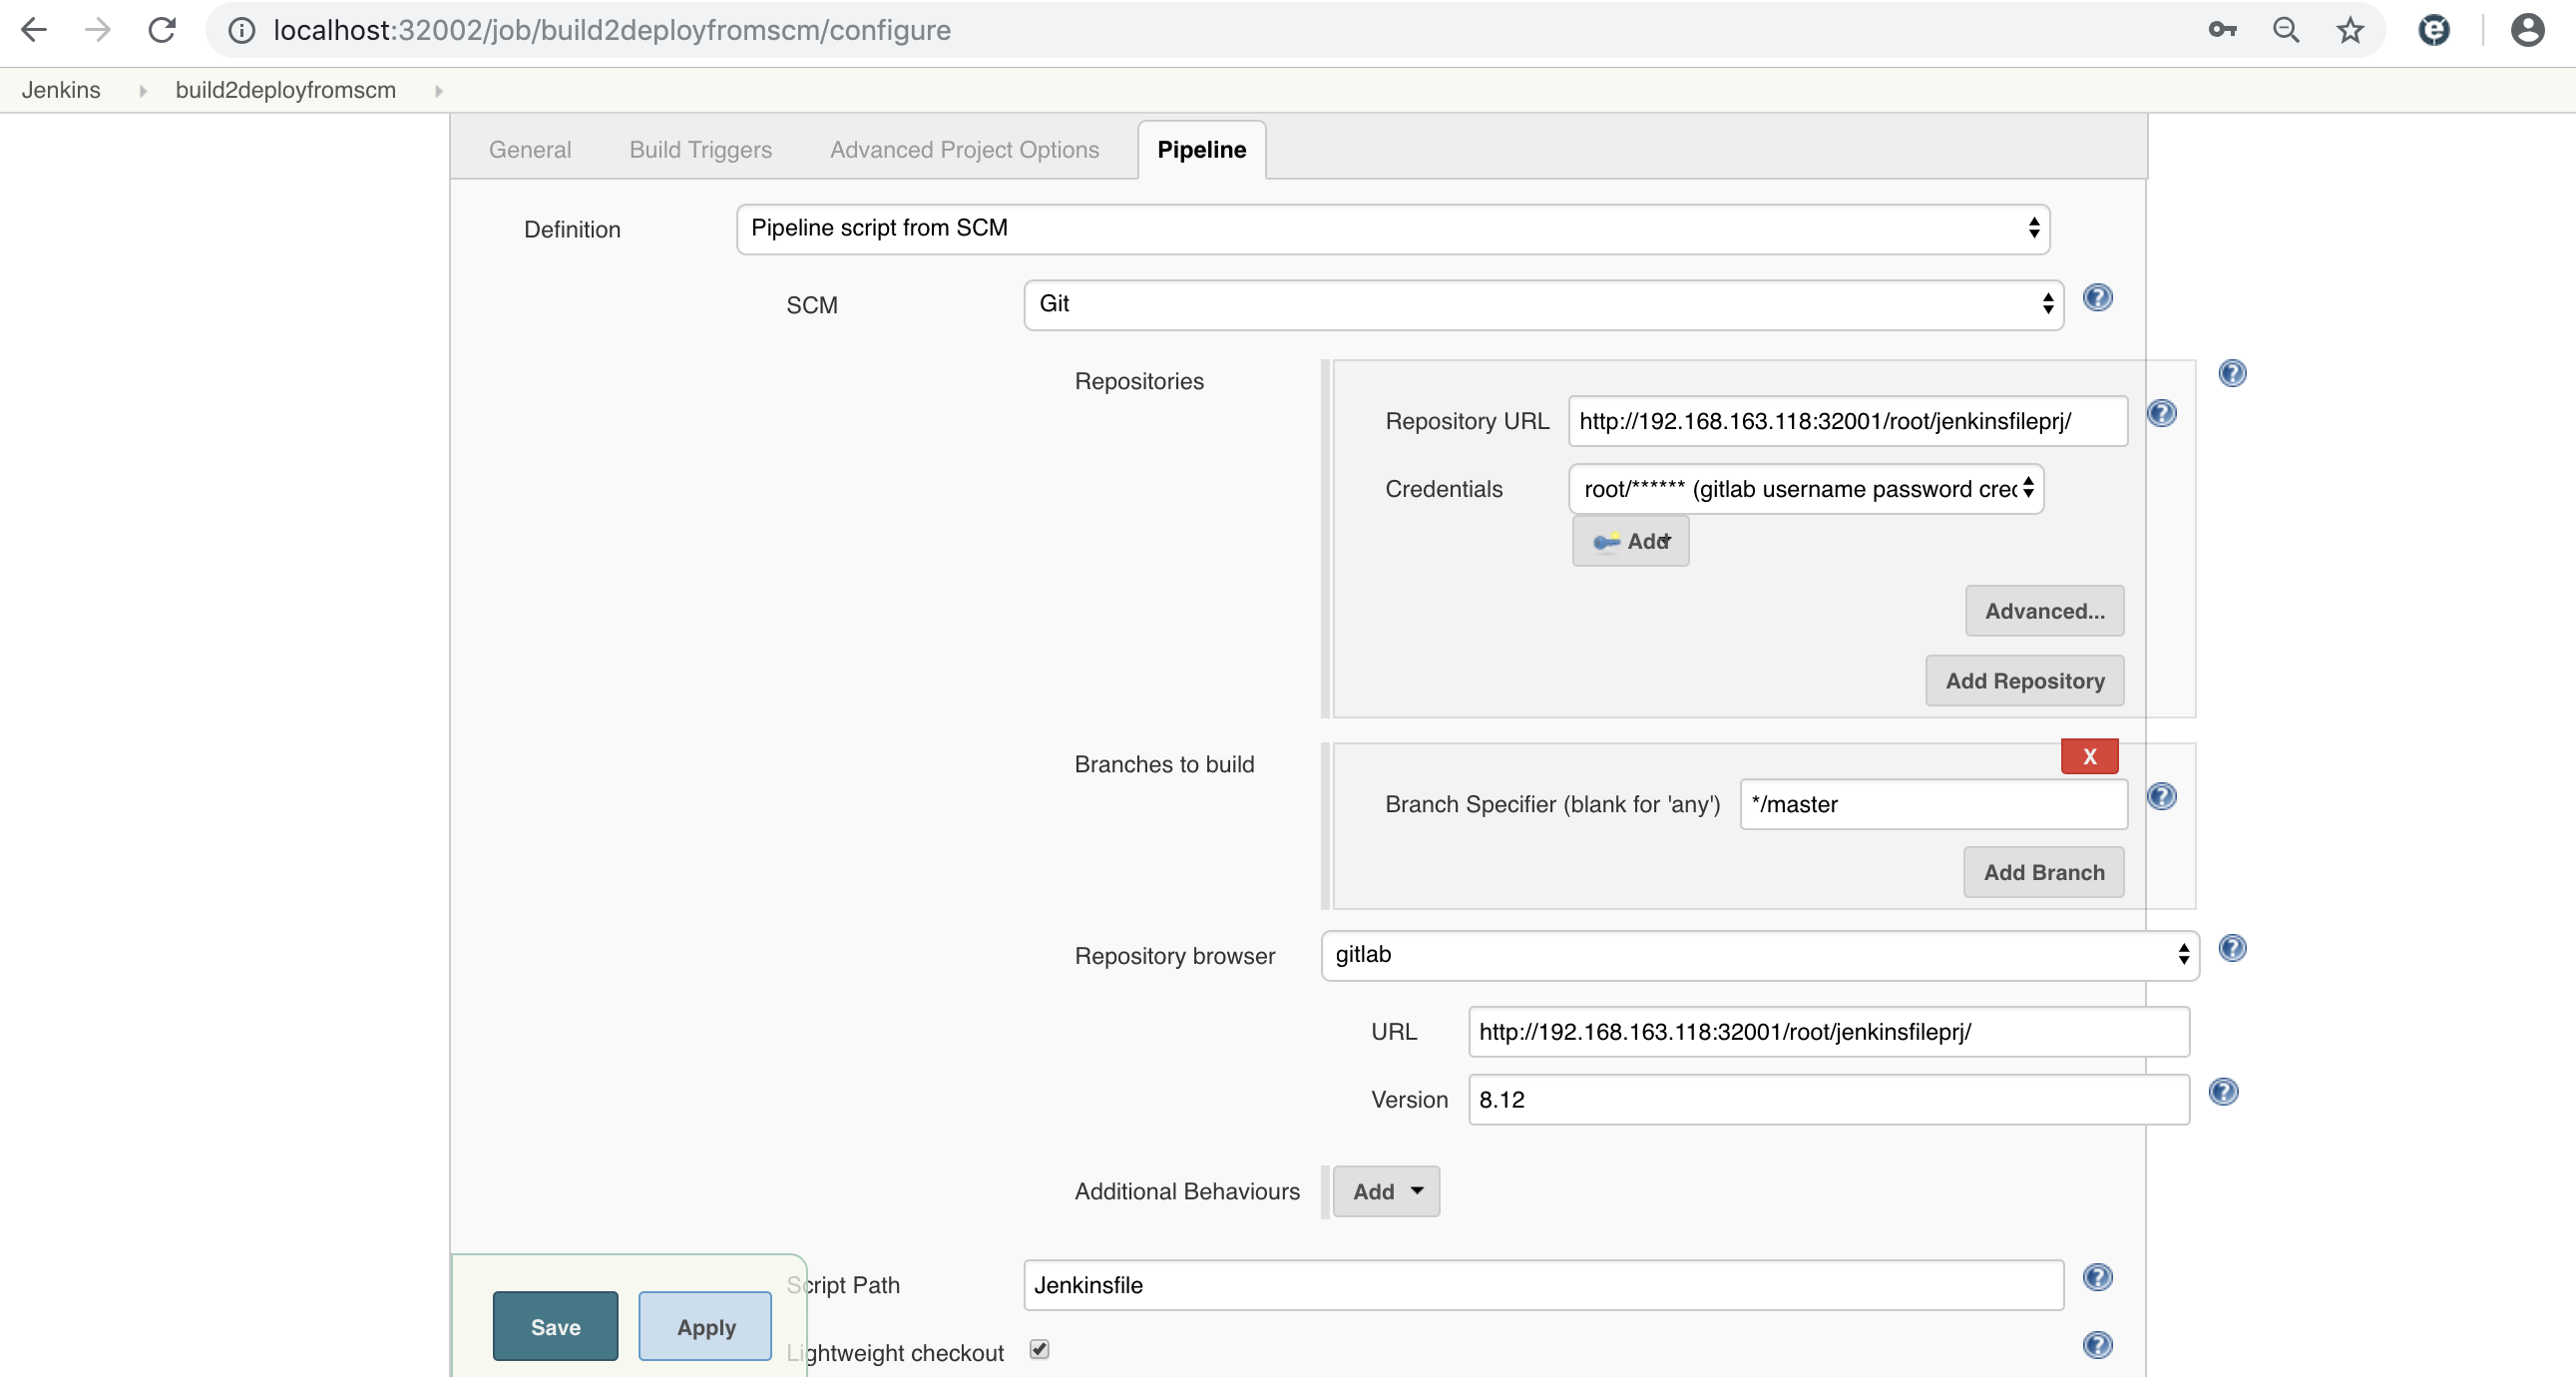
Task: Click help icon next to Version field
Action: (2222, 1092)
